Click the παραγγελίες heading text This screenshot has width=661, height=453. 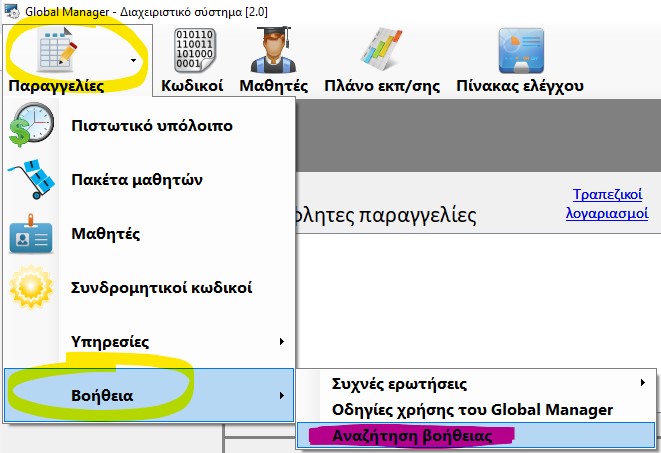coord(417,216)
